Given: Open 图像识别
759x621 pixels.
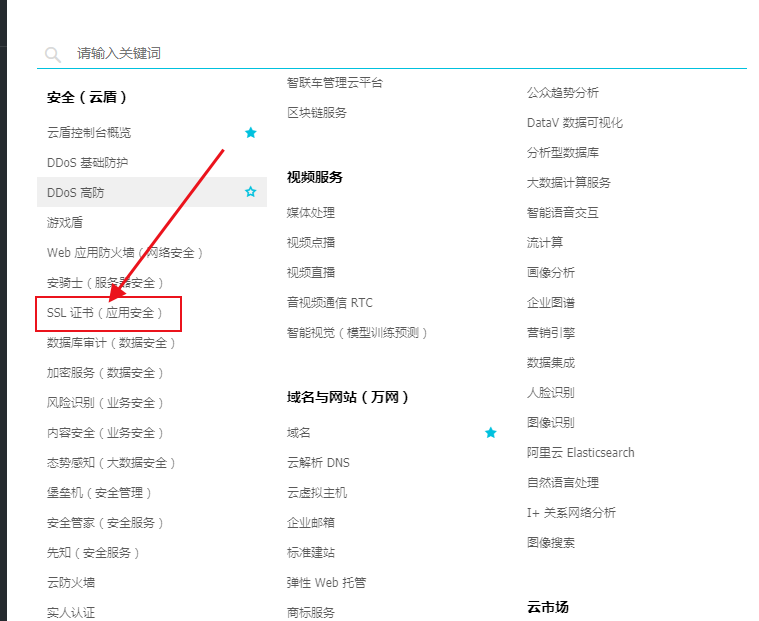Looking at the screenshot, I should 551,423.
